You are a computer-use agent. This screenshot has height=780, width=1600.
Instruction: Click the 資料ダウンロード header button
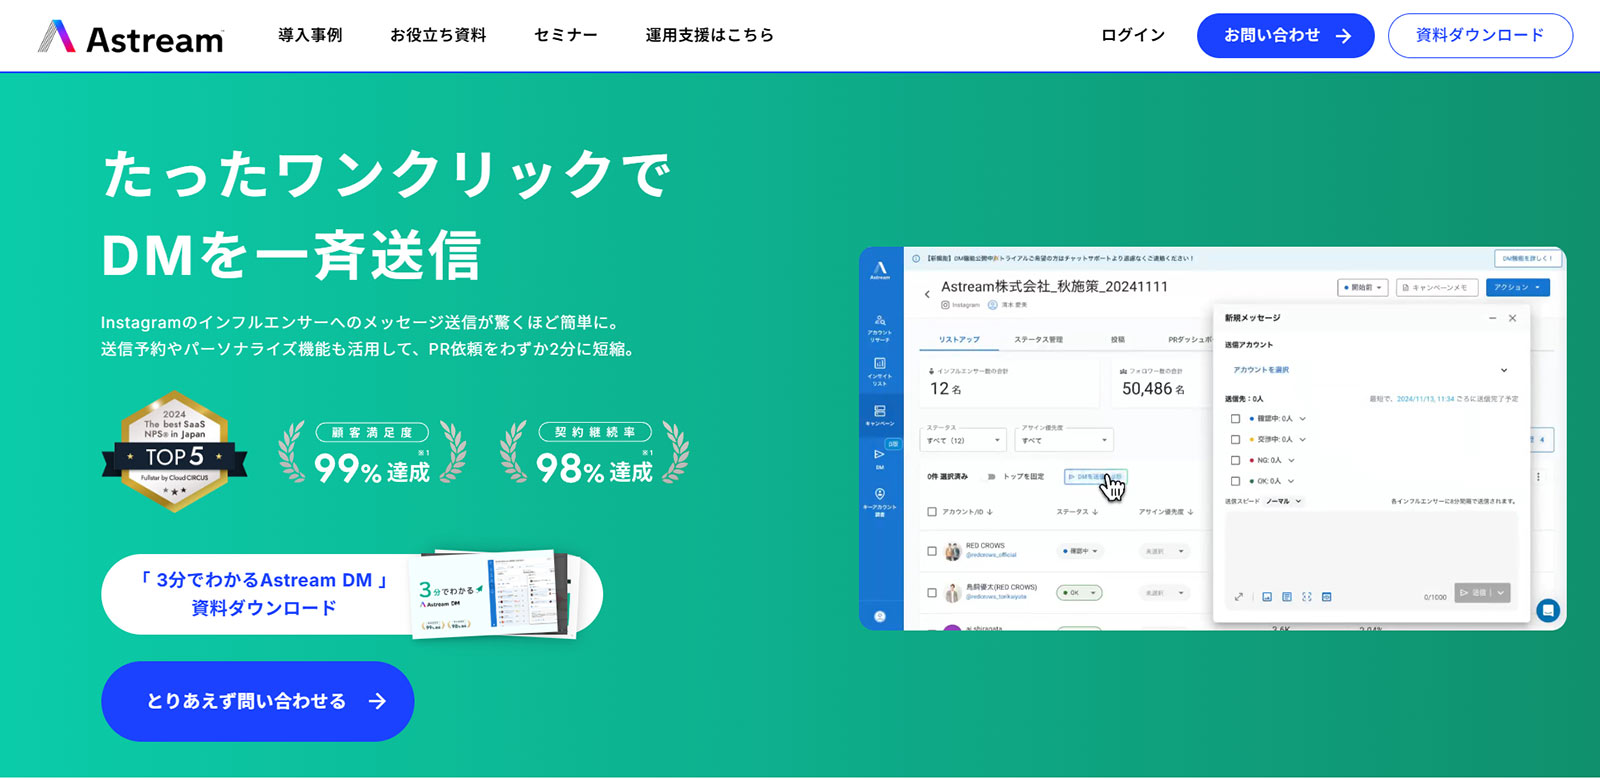point(1480,36)
